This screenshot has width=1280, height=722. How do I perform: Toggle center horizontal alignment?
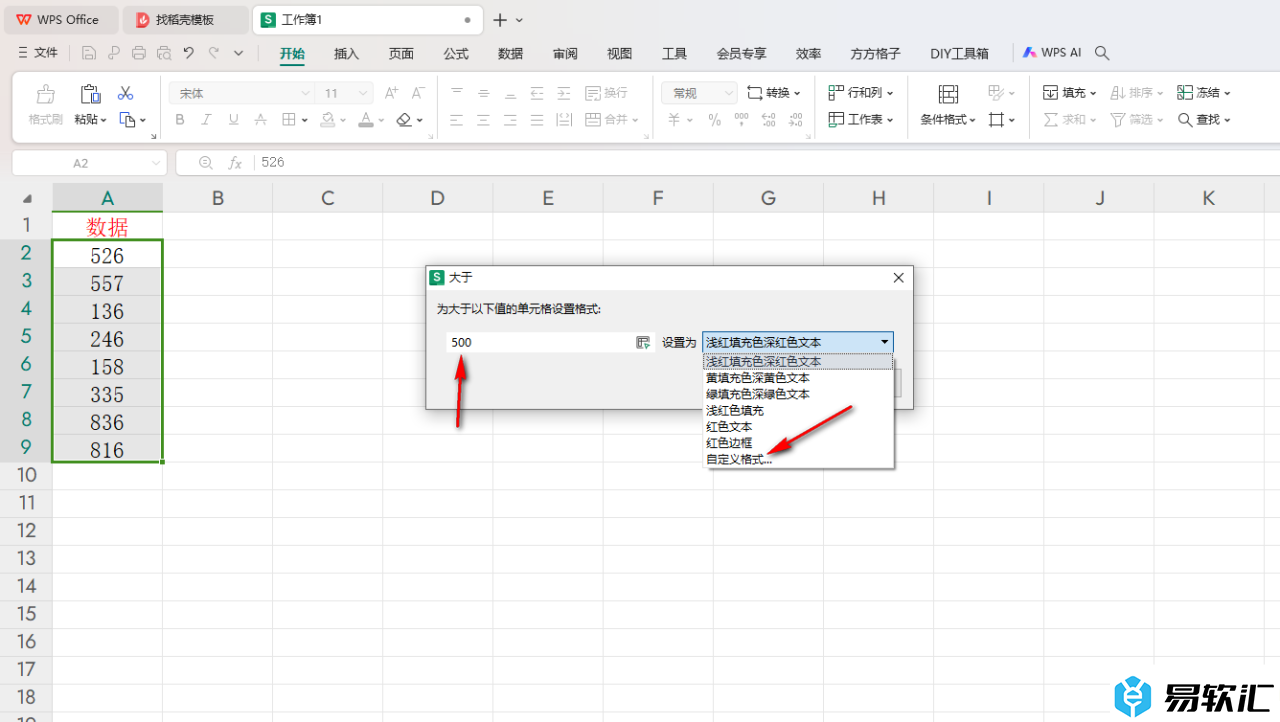(x=483, y=120)
